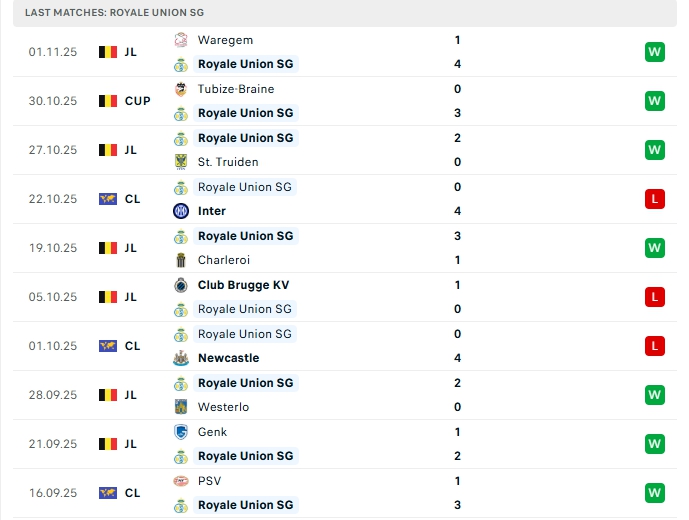This screenshot has height=520, width=689.
Task: Open the Newcastle team link
Action: (x=228, y=358)
